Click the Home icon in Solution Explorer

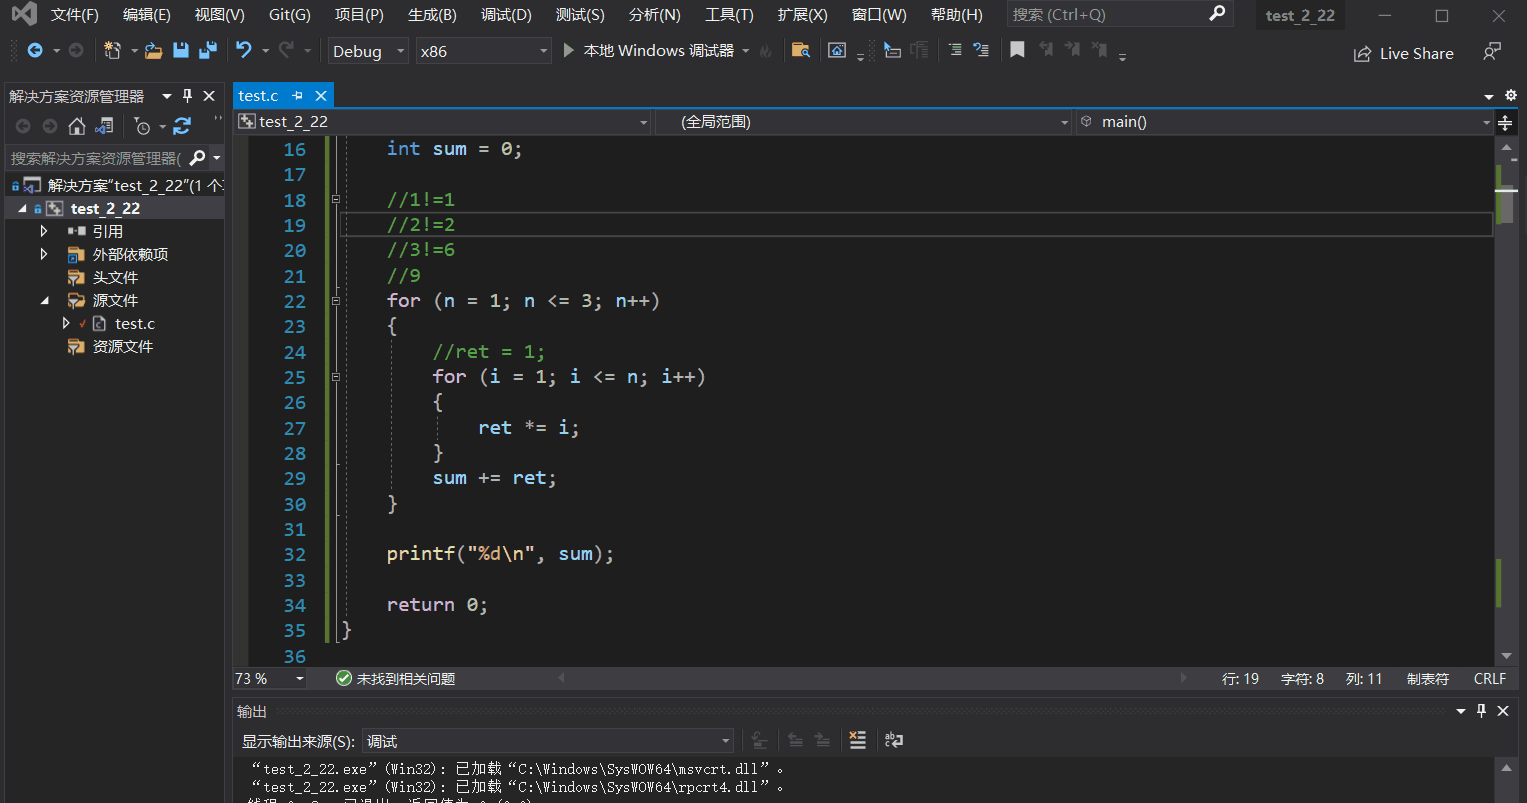coord(77,126)
